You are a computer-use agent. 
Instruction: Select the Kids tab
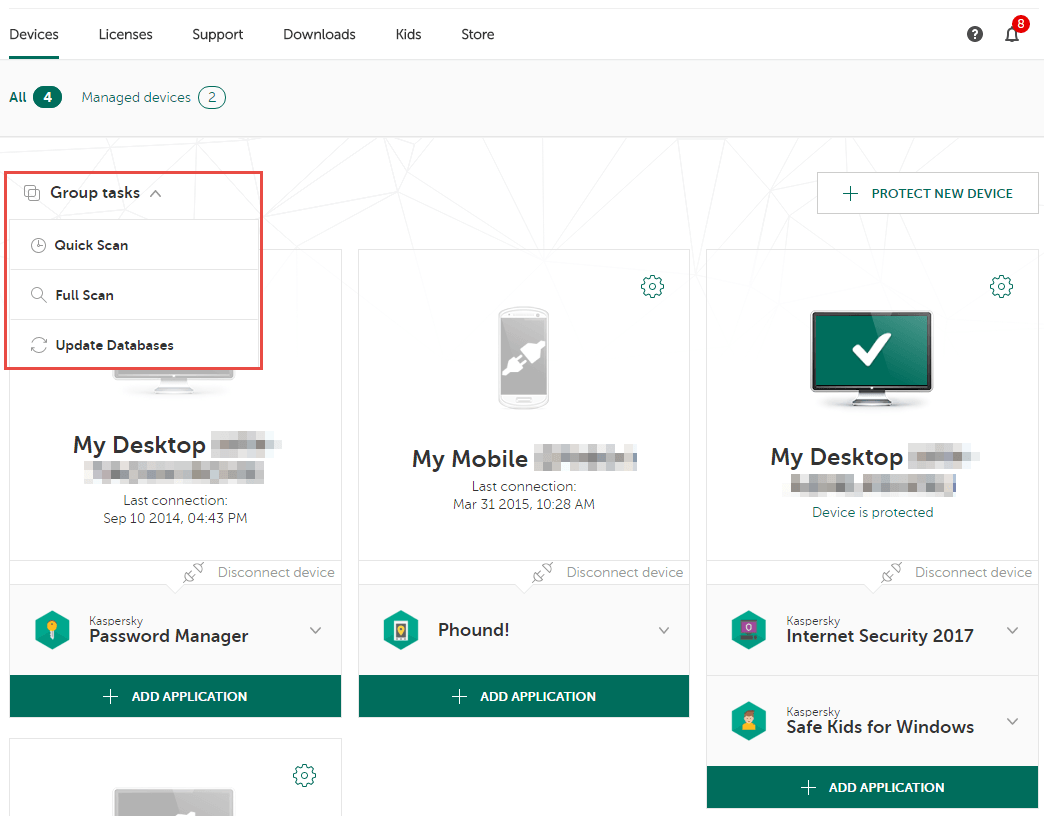pos(408,34)
